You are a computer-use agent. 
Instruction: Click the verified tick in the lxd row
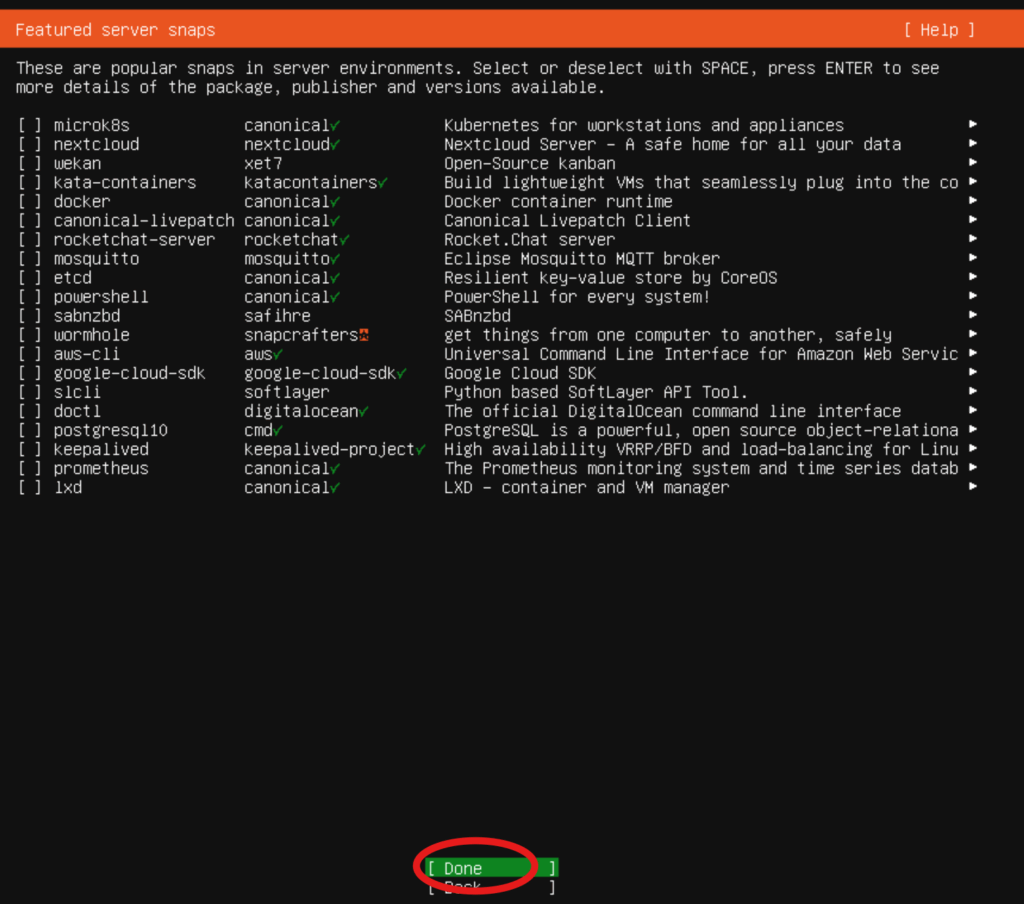coord(335,488)
